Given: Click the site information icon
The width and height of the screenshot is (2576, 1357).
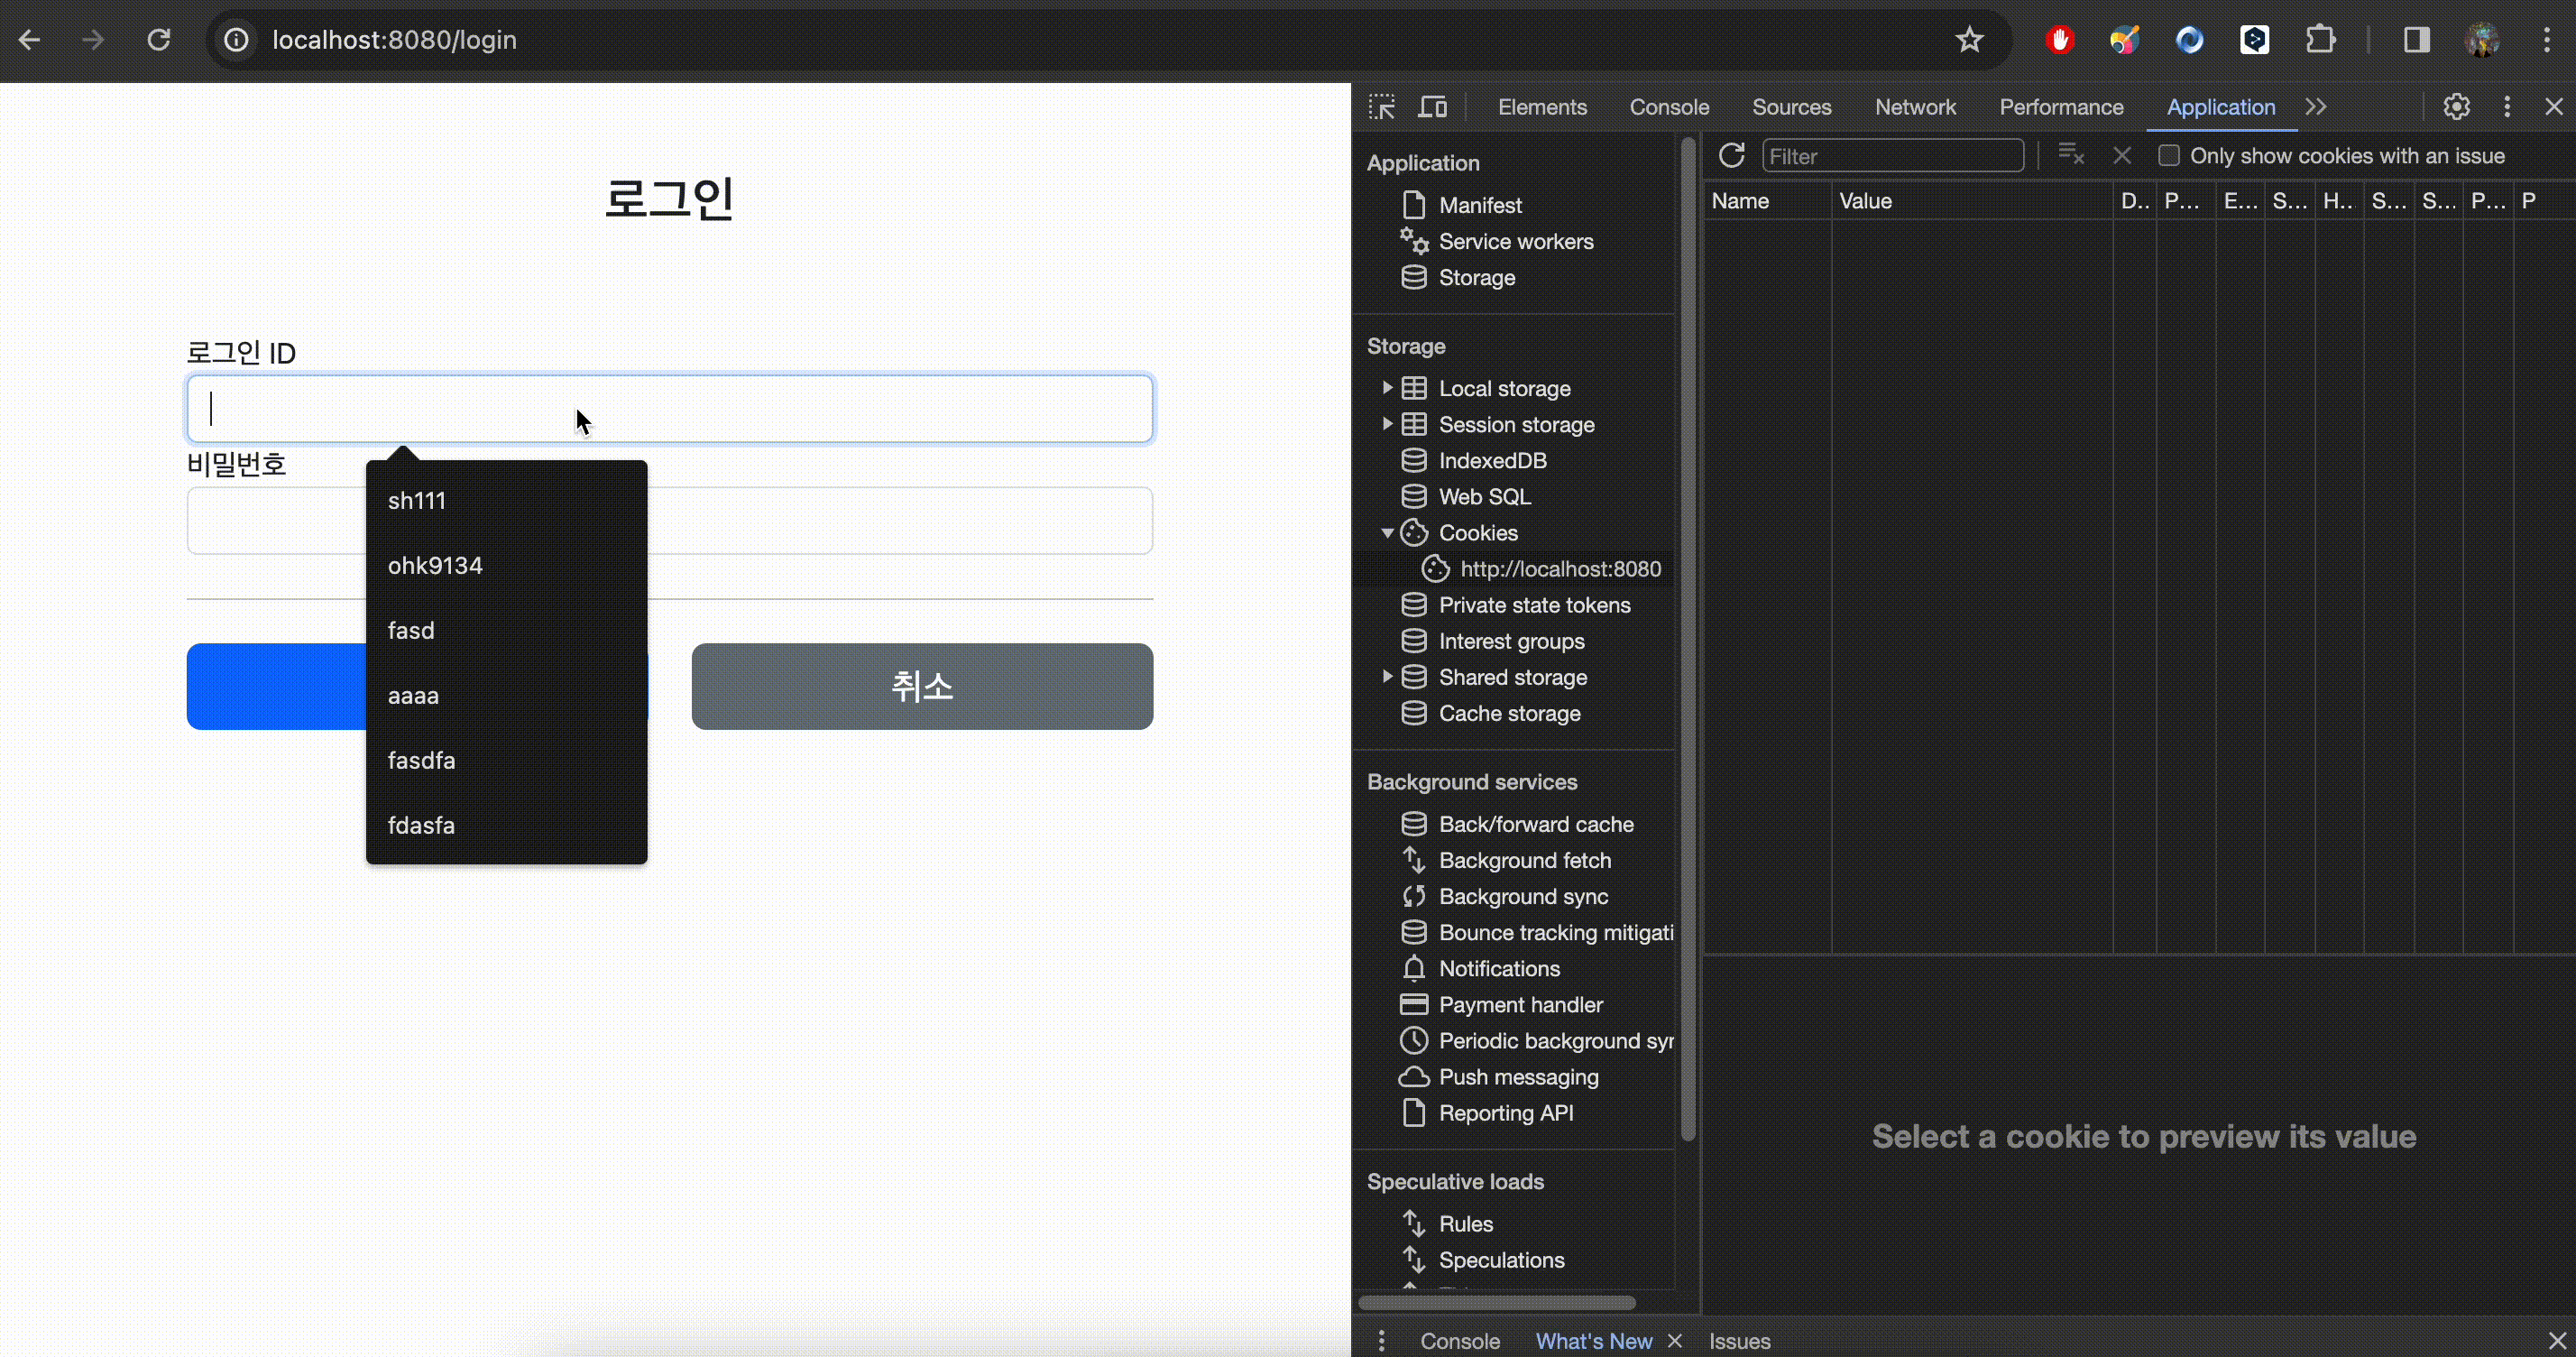Looking at the screenshot, I should [x=236, y=40].
